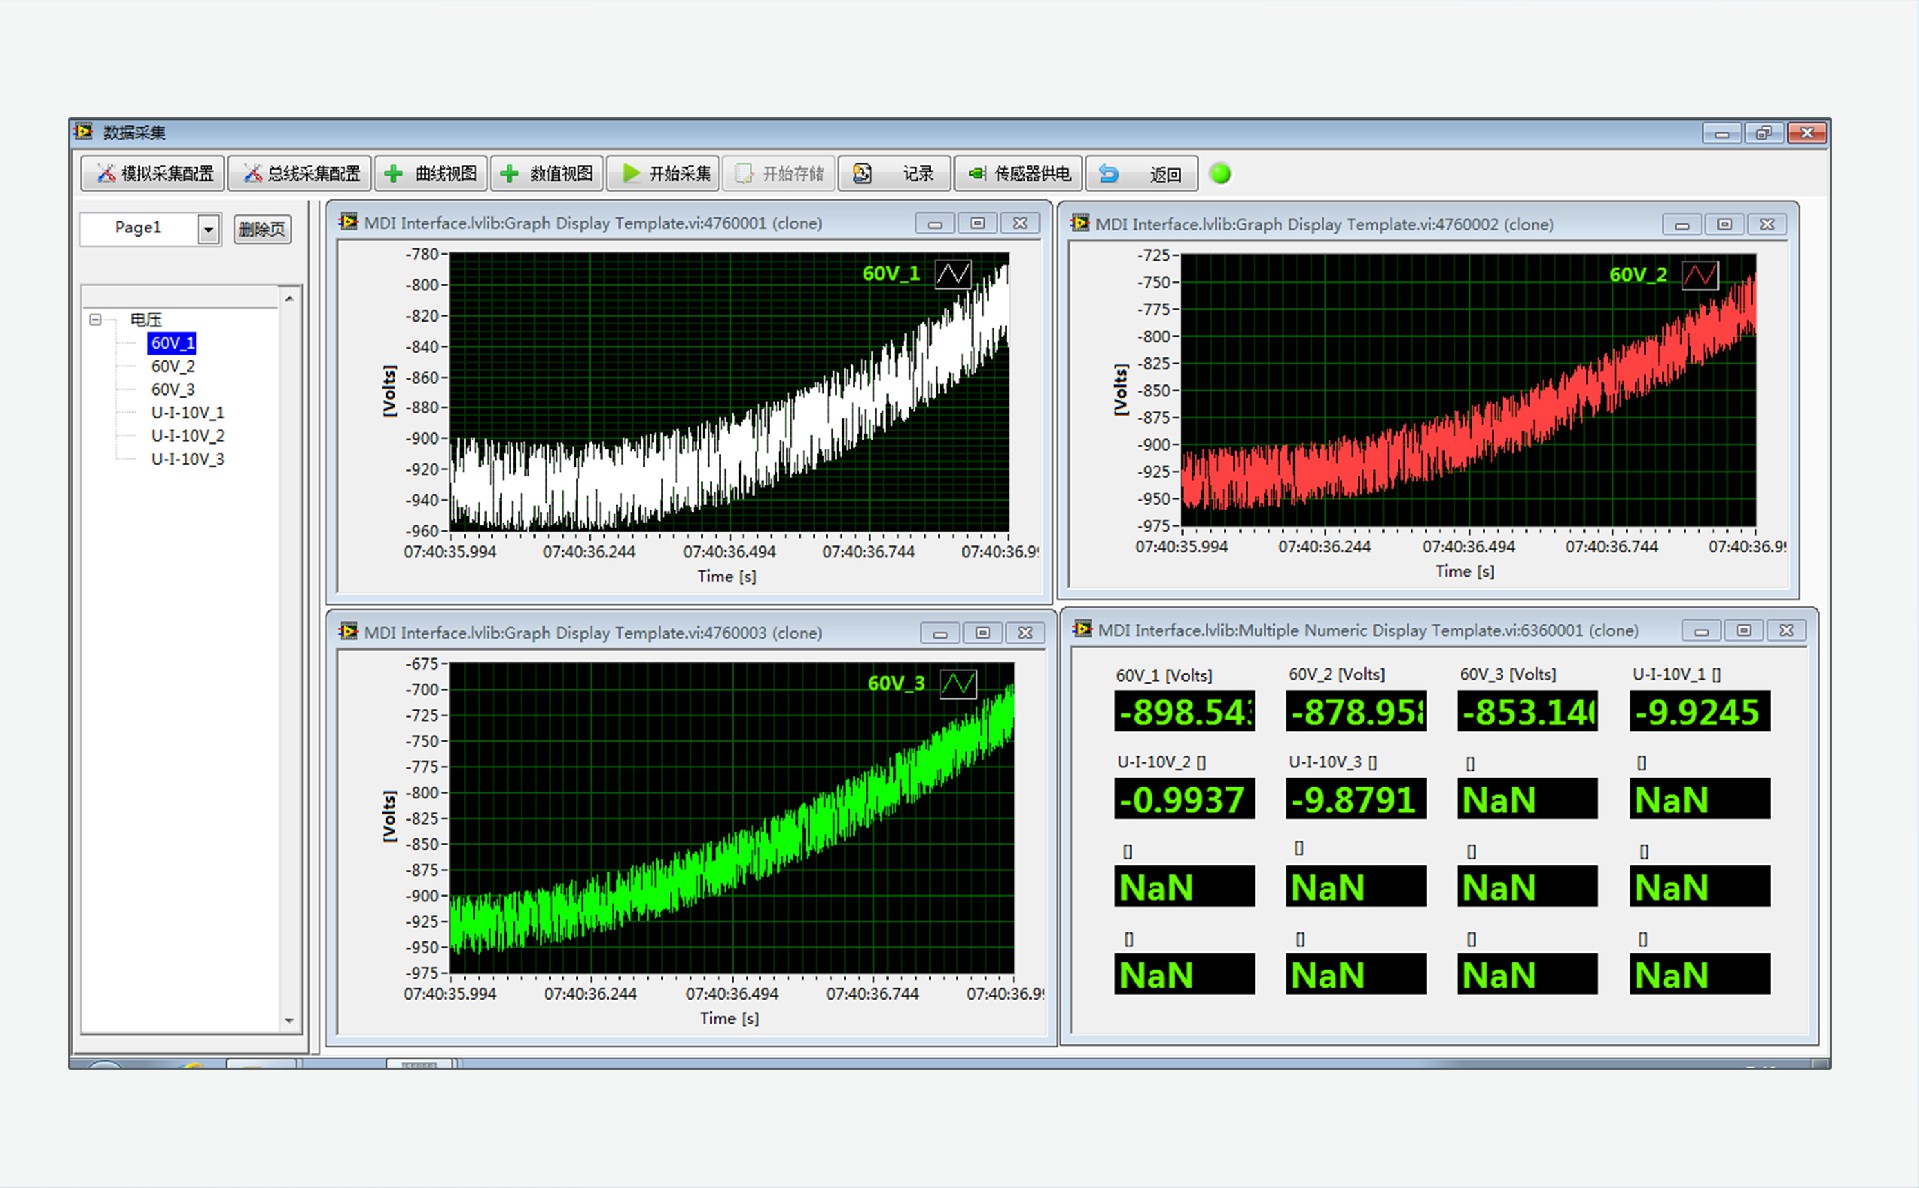Add a new 数值视图 numeric view
Screen dimensions: 1919x1188
point(547,174)
